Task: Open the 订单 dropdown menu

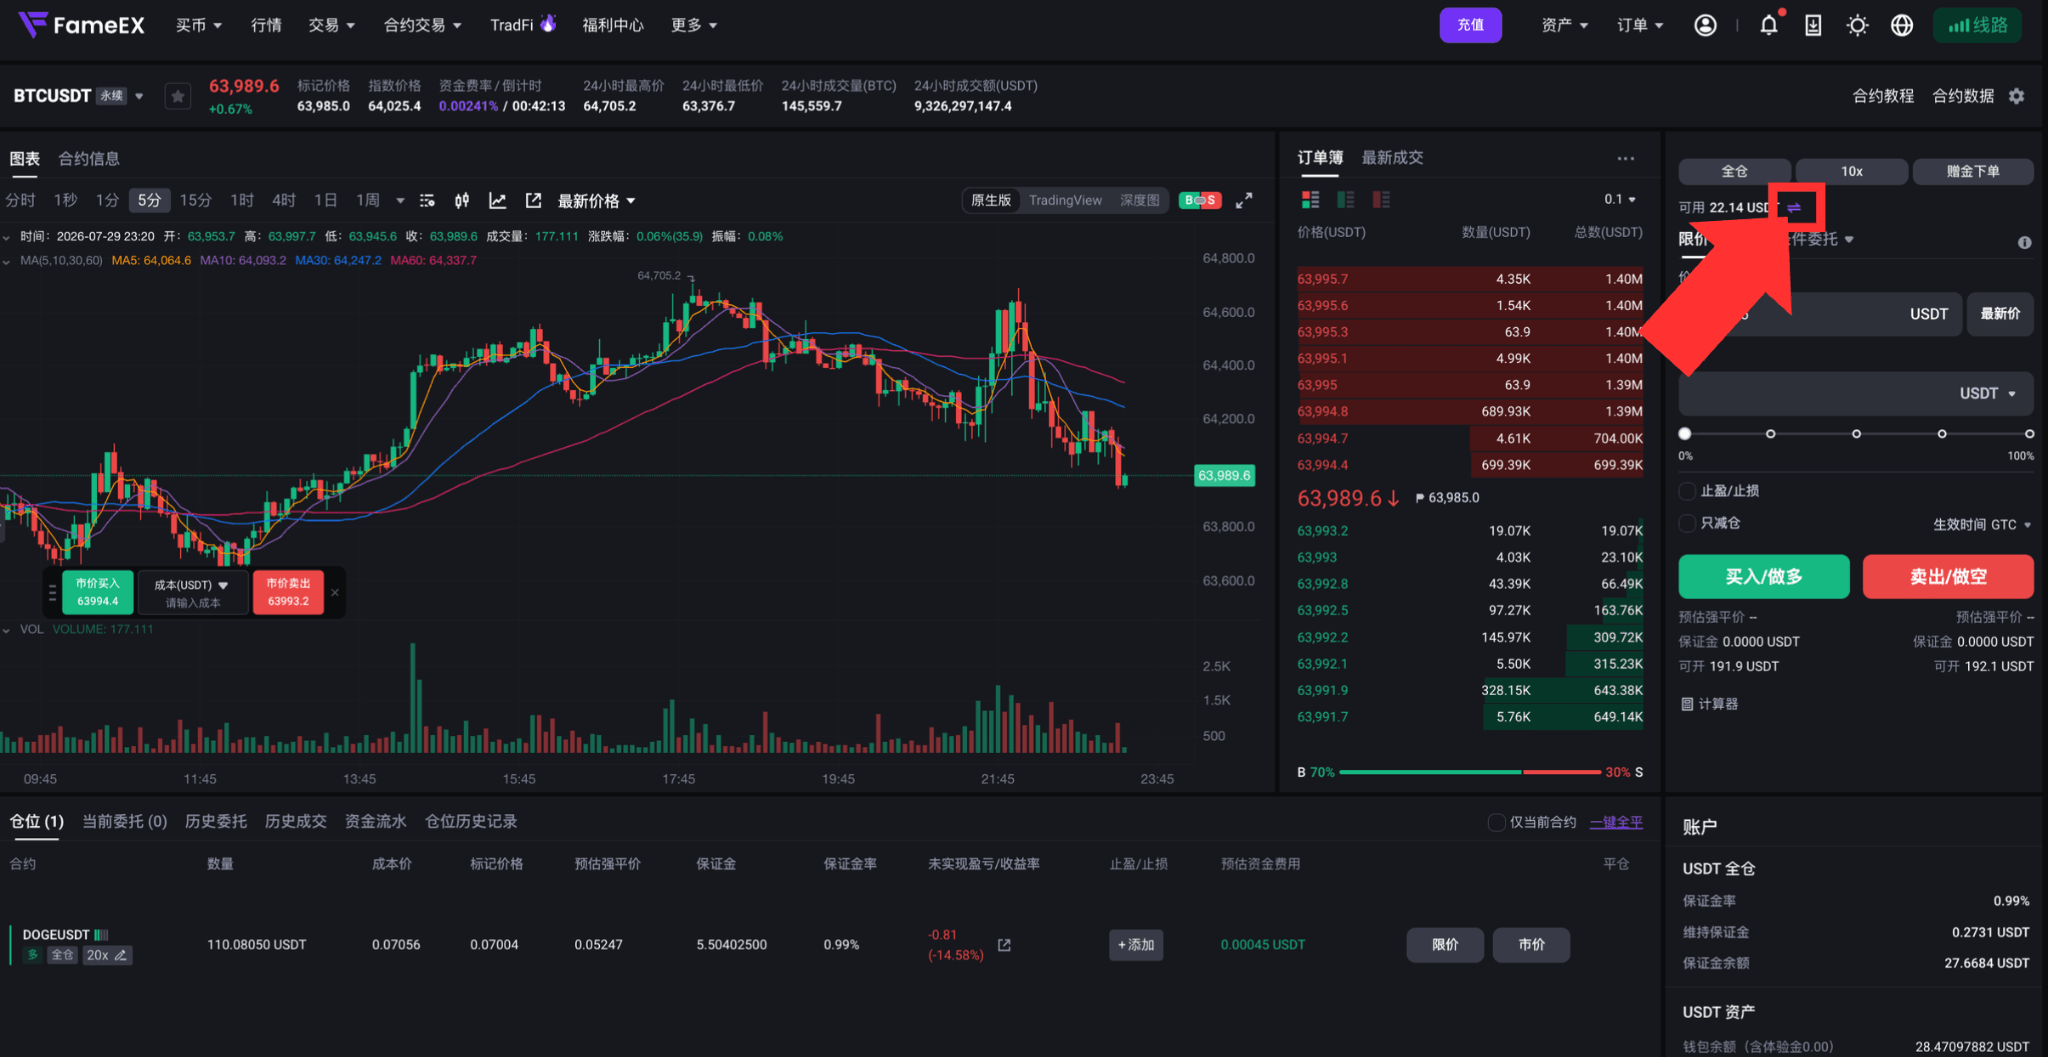Action: point(1640,25)
